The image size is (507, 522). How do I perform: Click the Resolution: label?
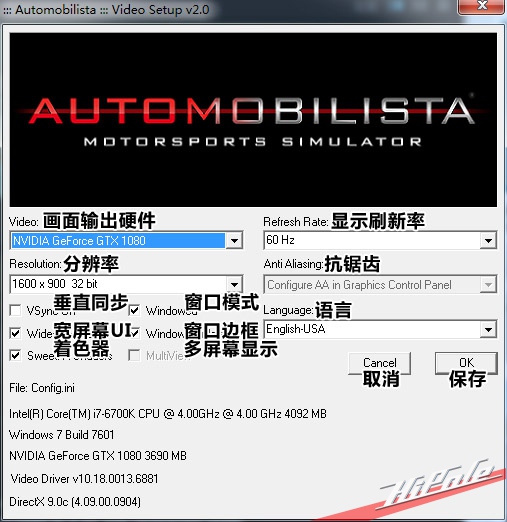35,264
